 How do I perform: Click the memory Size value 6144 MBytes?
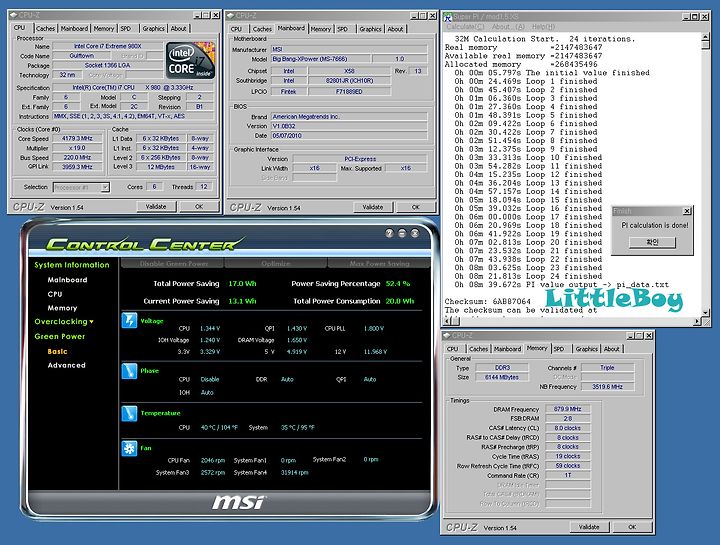point(502,377)
